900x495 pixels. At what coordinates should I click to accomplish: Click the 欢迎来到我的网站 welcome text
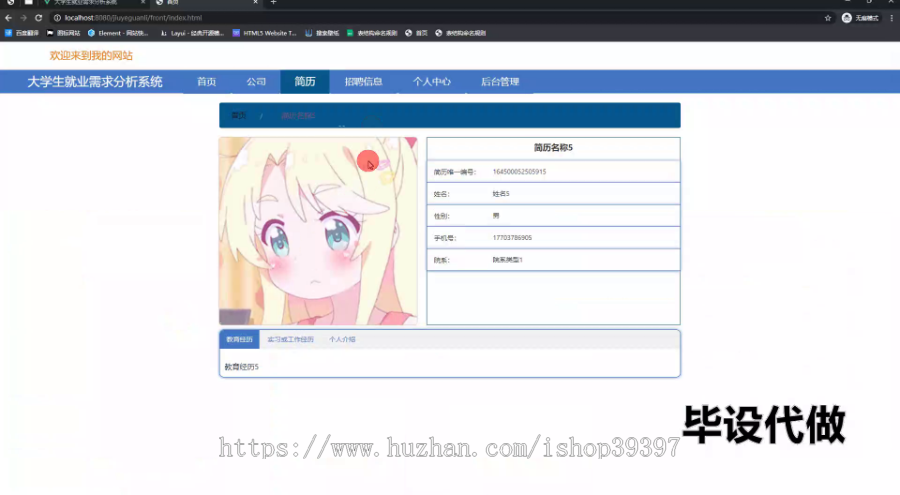(91, 56)
